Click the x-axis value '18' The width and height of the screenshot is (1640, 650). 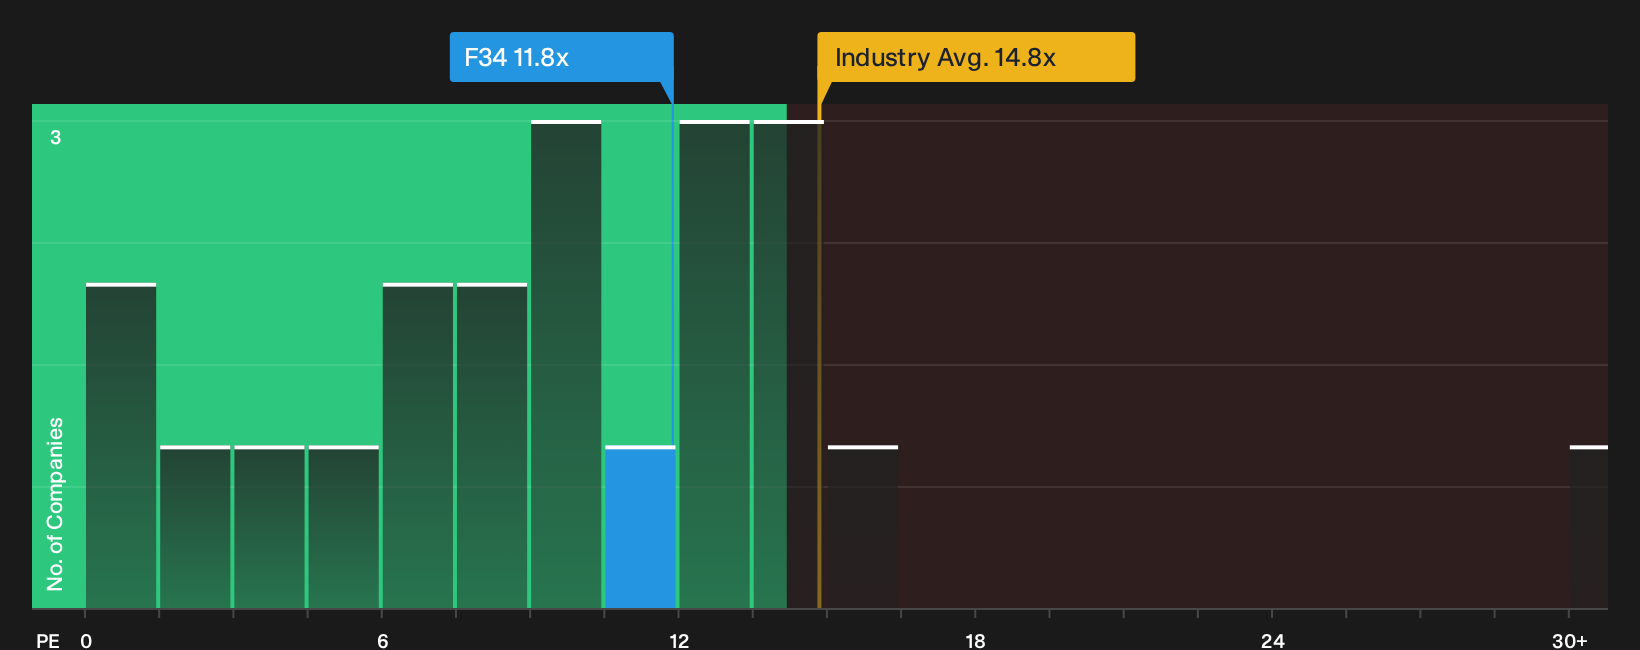point(975,641)
